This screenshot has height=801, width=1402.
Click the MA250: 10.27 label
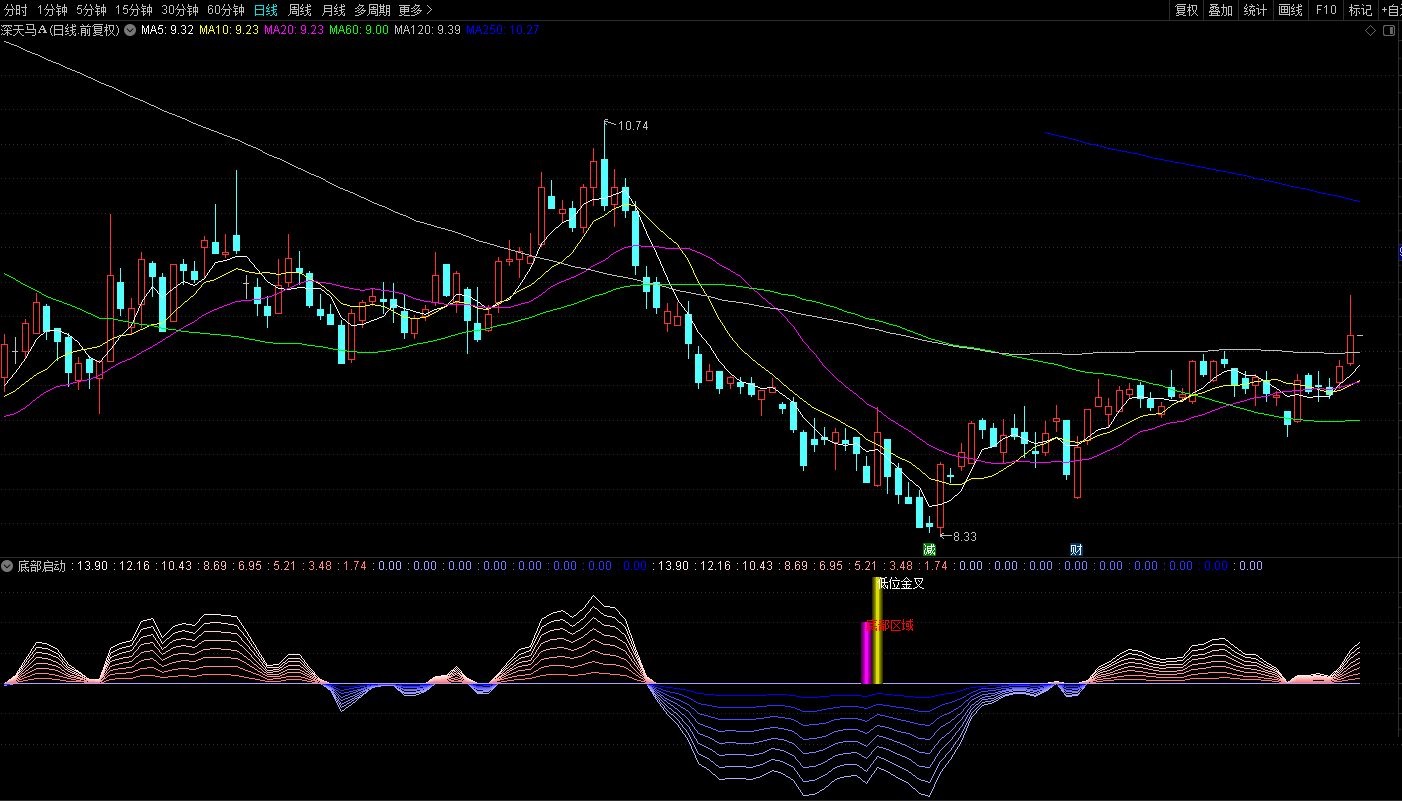coord(503,30)
